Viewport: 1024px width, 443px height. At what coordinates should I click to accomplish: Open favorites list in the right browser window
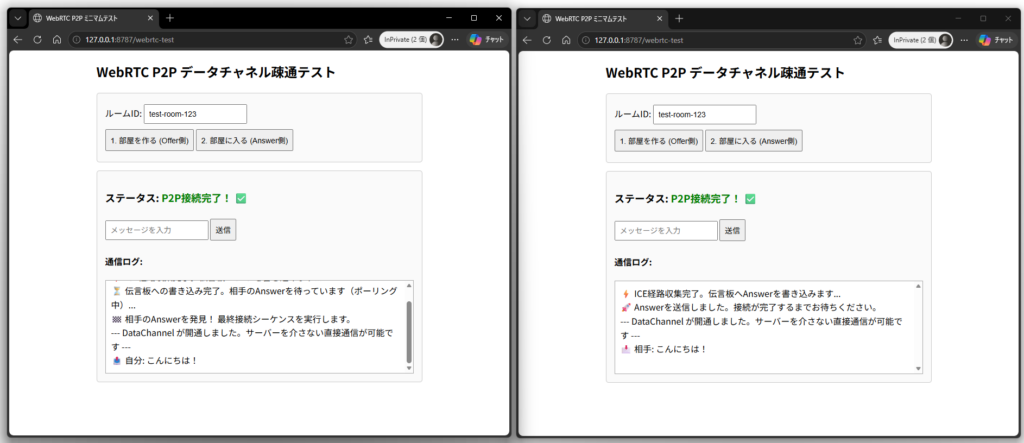coord(878,40)
